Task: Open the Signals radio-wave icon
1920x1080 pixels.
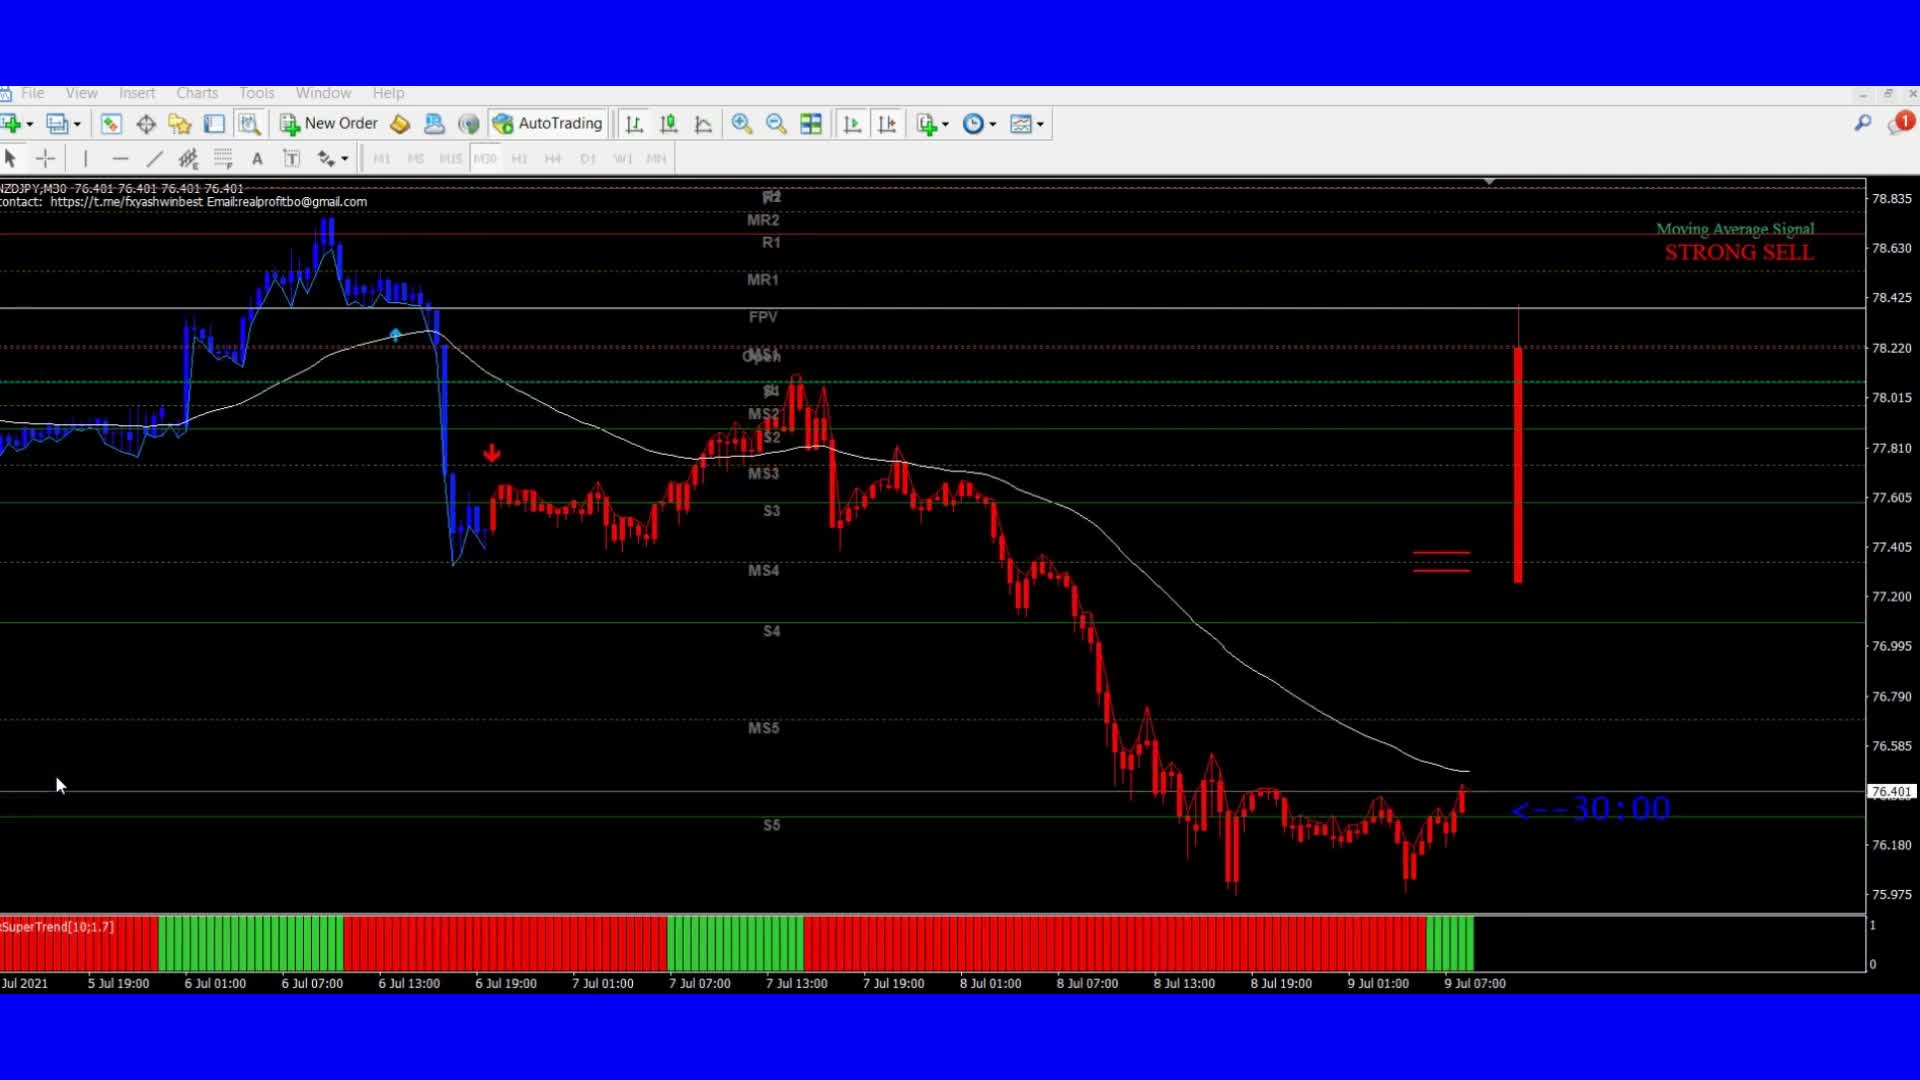Action: (468, 124)
